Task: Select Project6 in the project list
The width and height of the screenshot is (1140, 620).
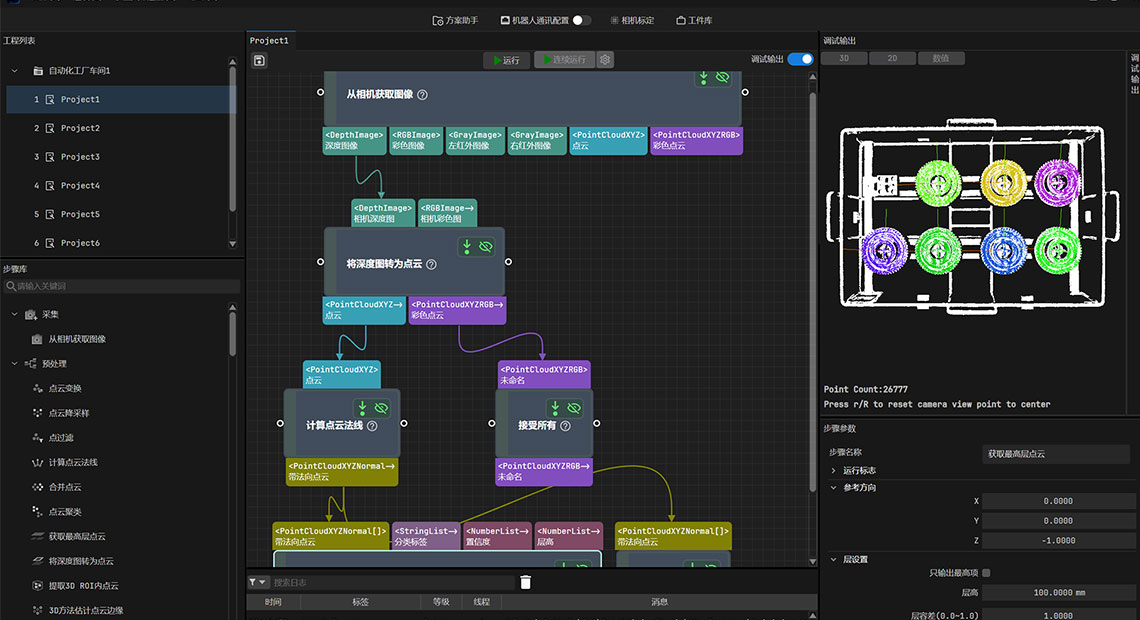Action: coord(121,243)
